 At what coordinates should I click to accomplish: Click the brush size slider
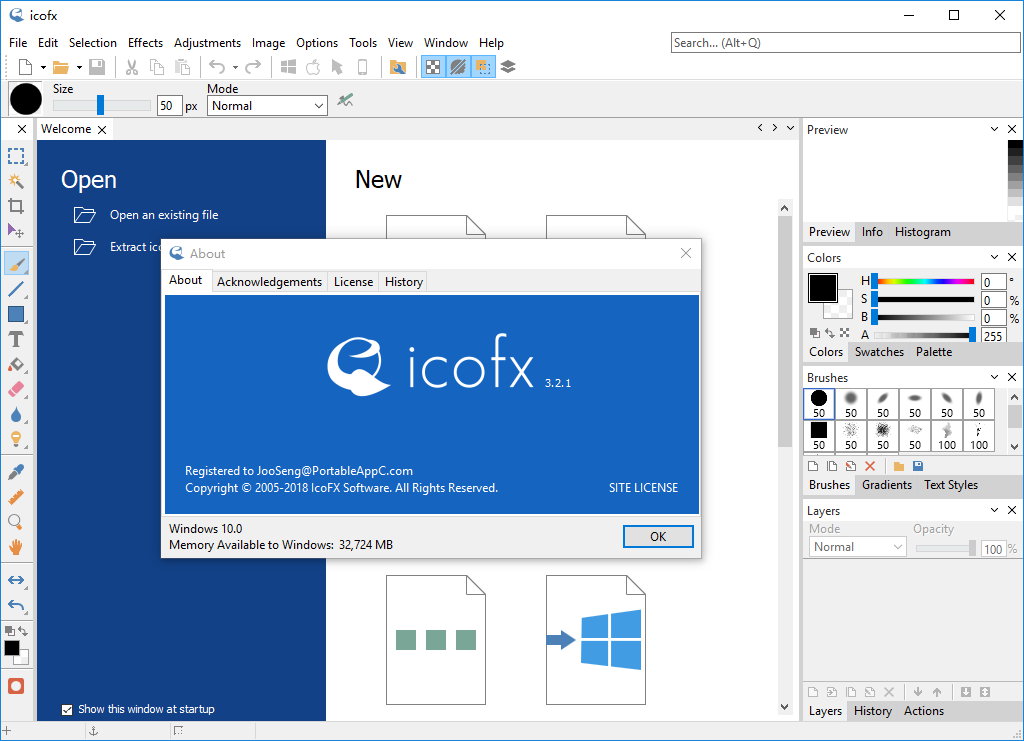(101, 105)
